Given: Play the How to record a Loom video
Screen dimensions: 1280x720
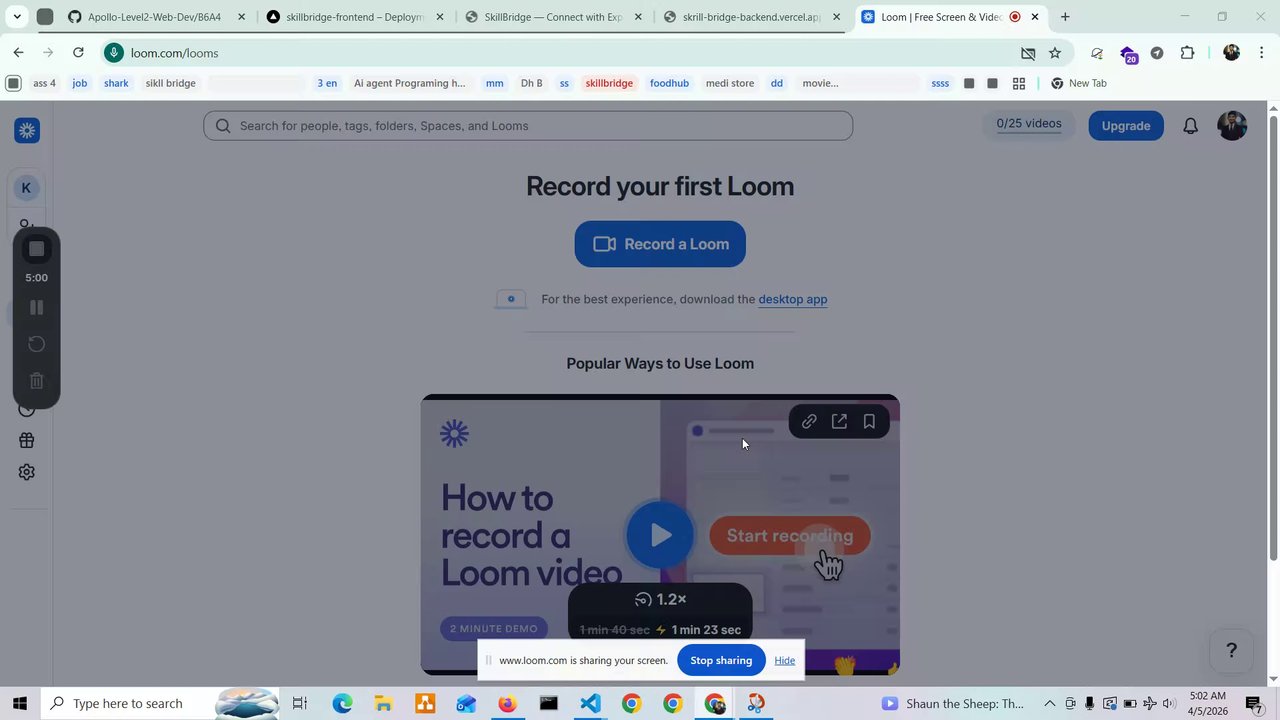Looking at the screenshot, I should [x=660, y=535].
